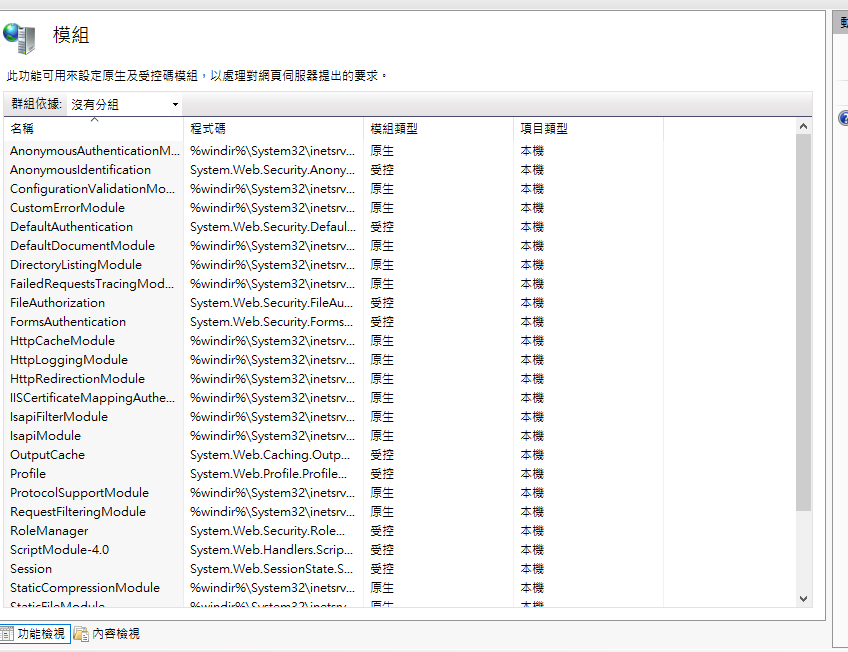Select the CustomErrorModule entry
The height and width of the screenshot is (652, 848).
pyautogui.click(x=68, y=208)
